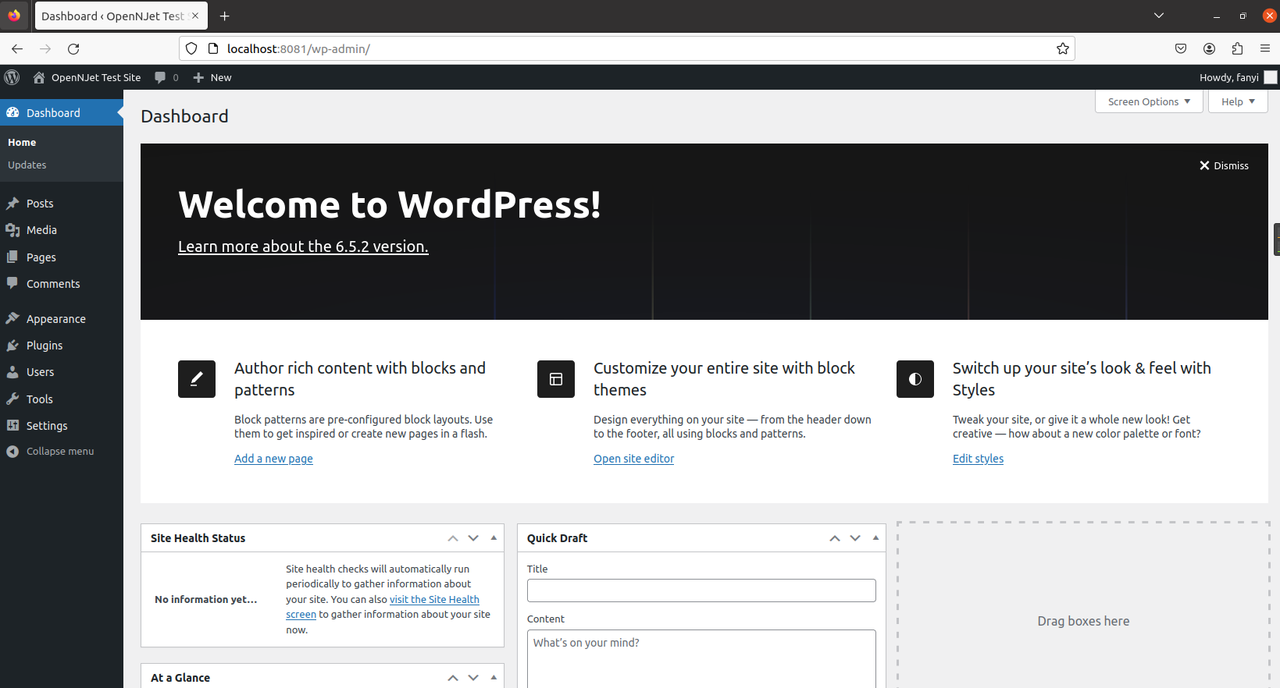
Task: Open Firefox application menu
Action: point(1265,48)
